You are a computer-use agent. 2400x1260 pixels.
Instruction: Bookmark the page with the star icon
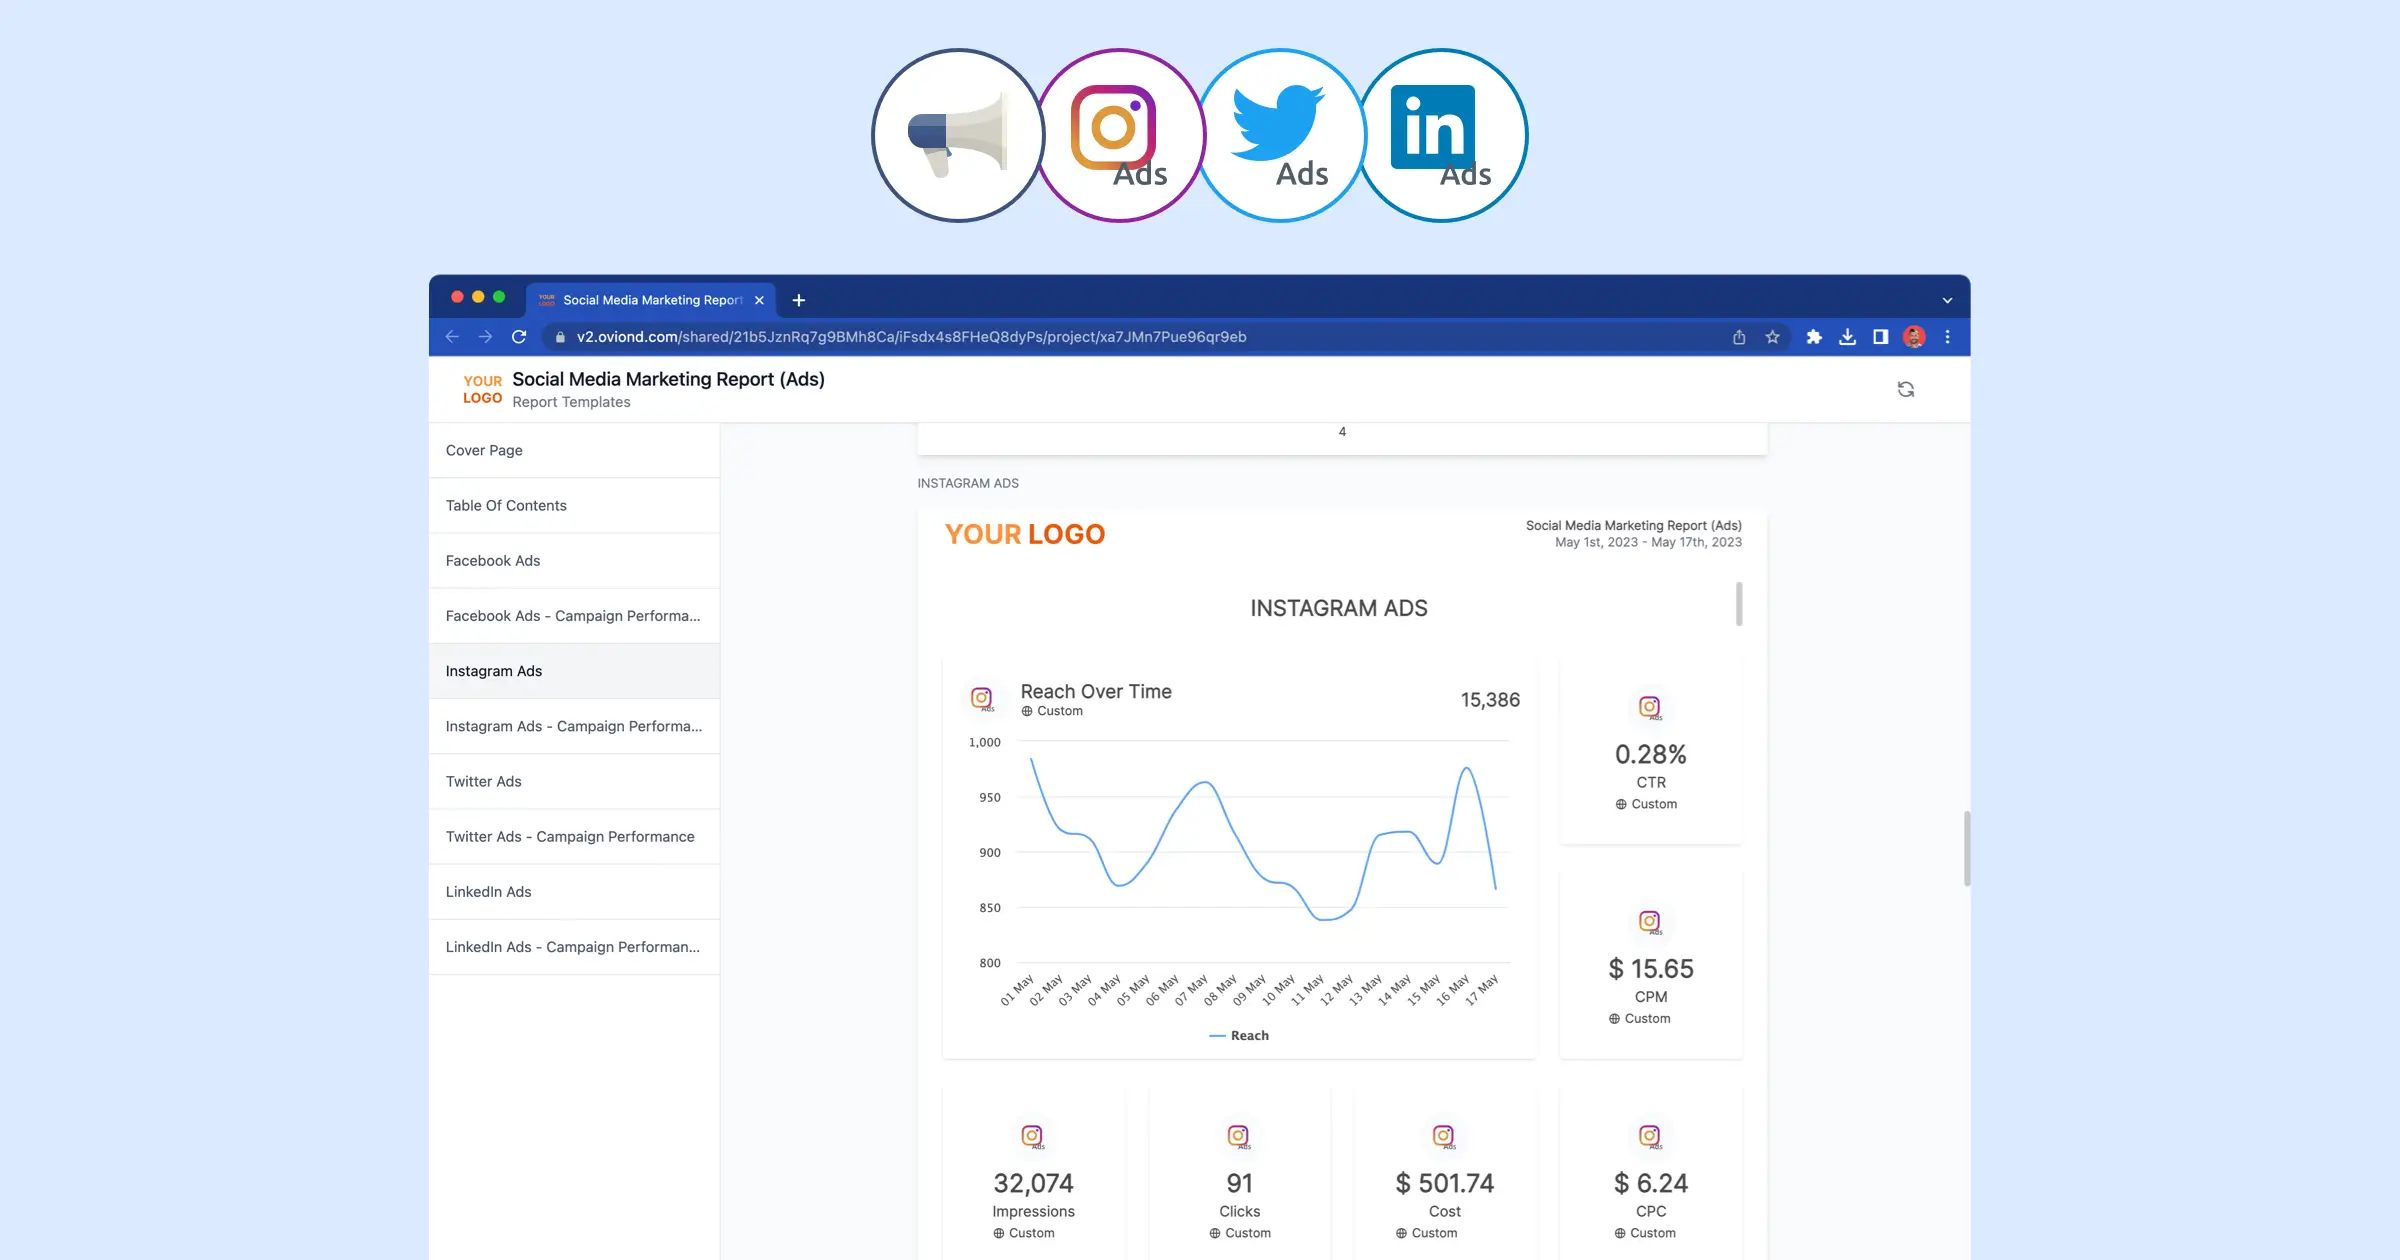pyautogui.click(x=1773, y=337)
